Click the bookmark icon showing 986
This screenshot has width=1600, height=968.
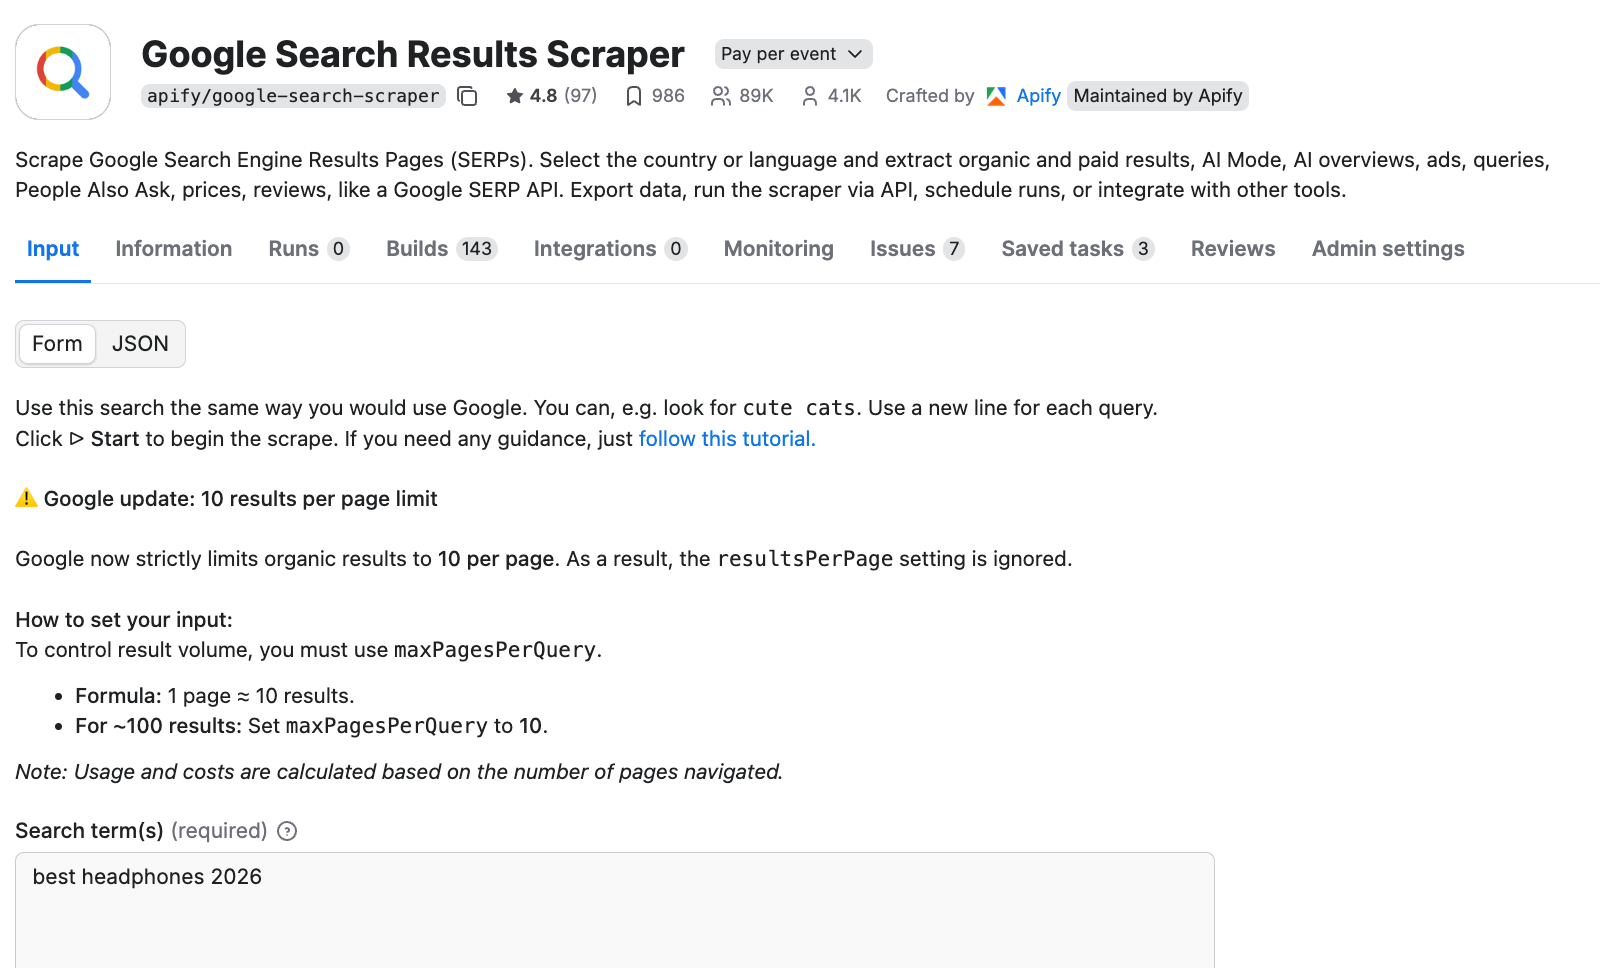(x=634, y=95)
